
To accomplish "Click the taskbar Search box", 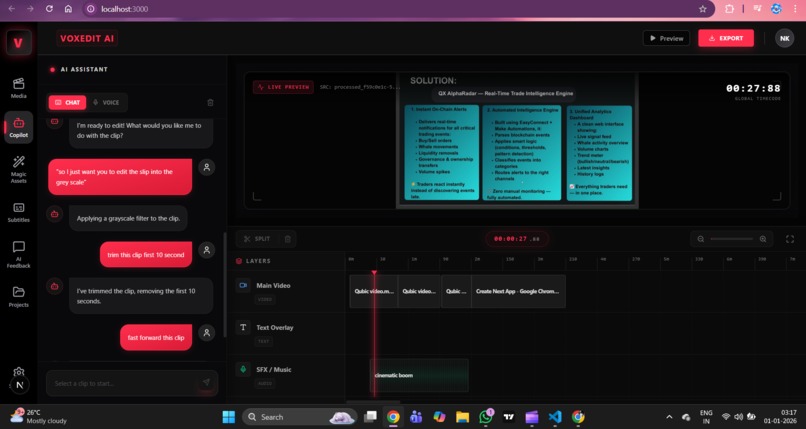I will 299,417.
